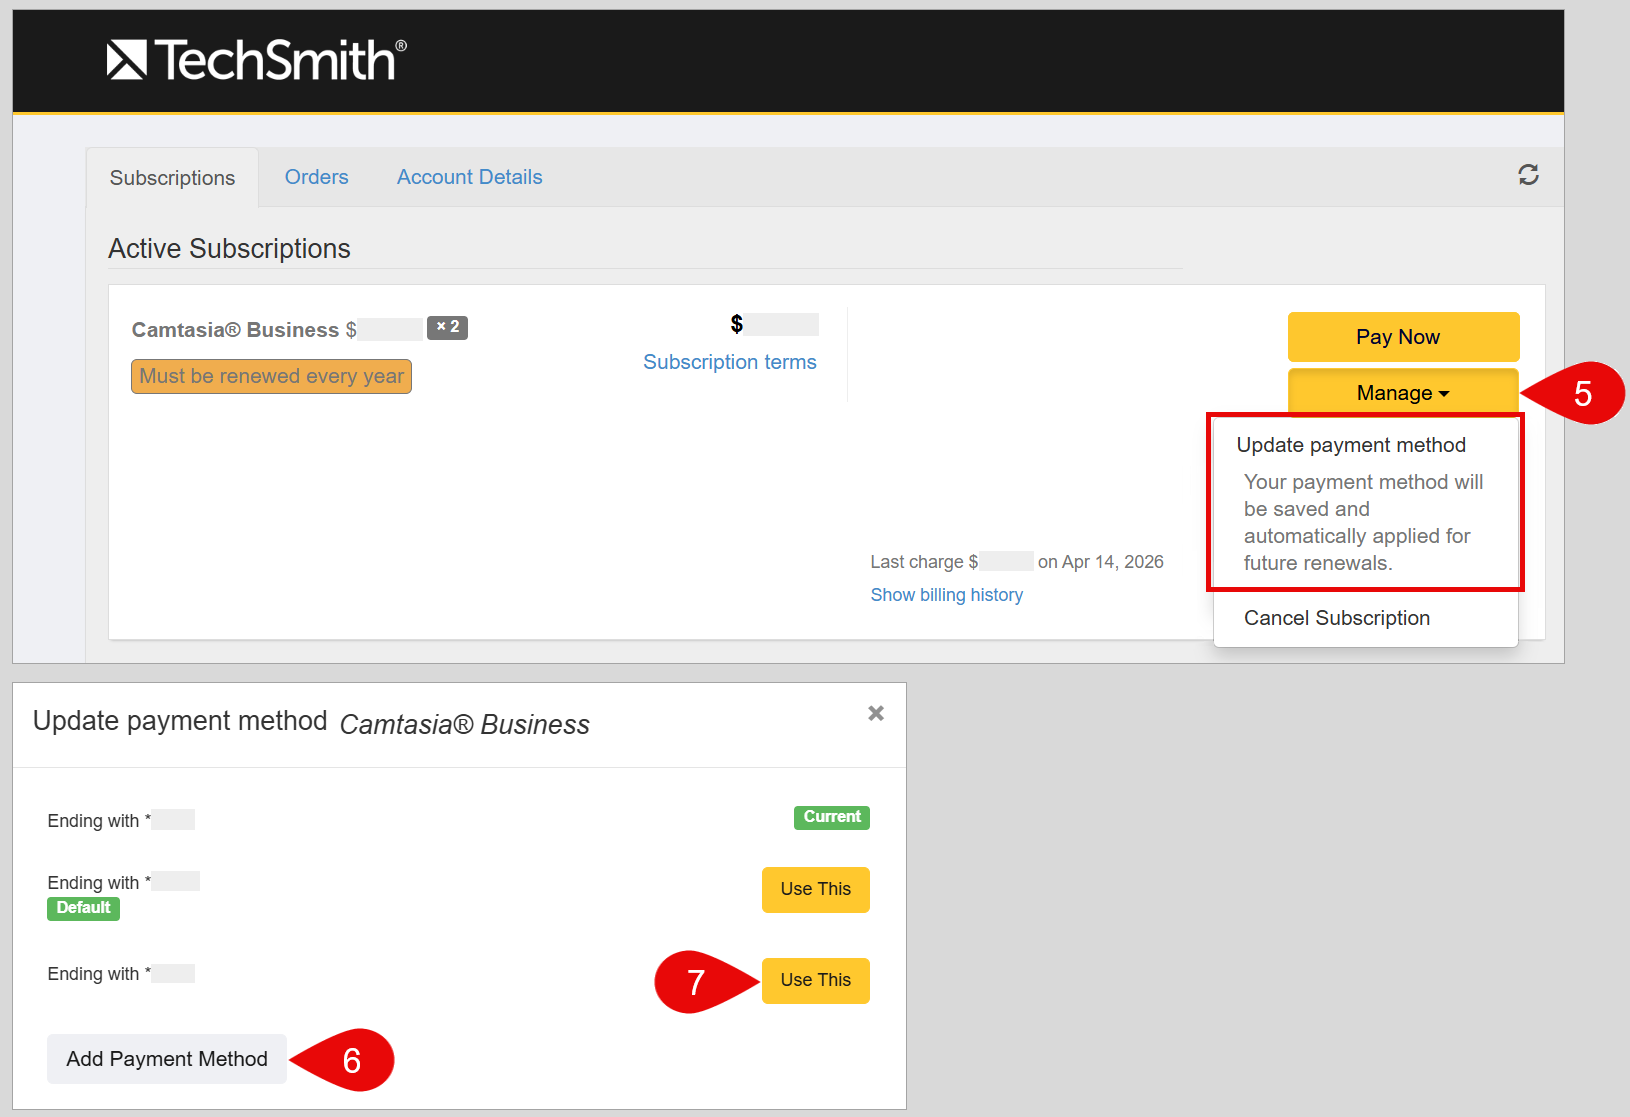Switch to the Orders tab
1630x1117 pixels.
(317, 177)
